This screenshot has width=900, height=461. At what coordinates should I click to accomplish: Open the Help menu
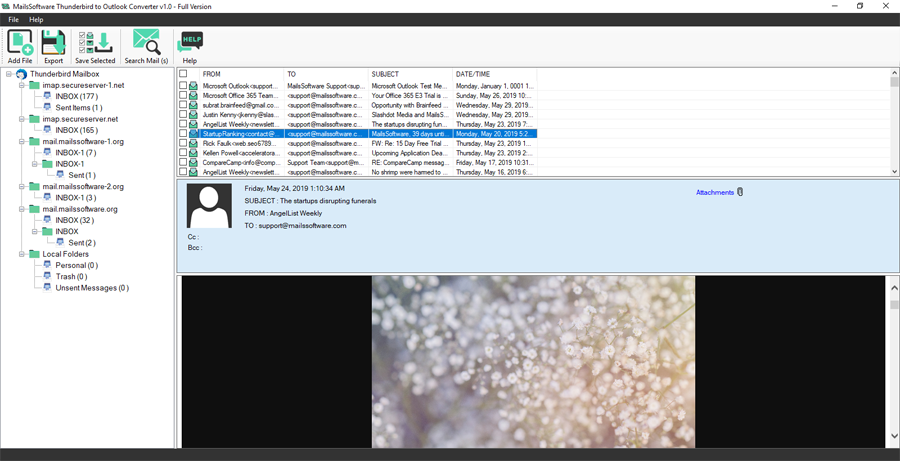pyautogui.click(x=36, y=20)
